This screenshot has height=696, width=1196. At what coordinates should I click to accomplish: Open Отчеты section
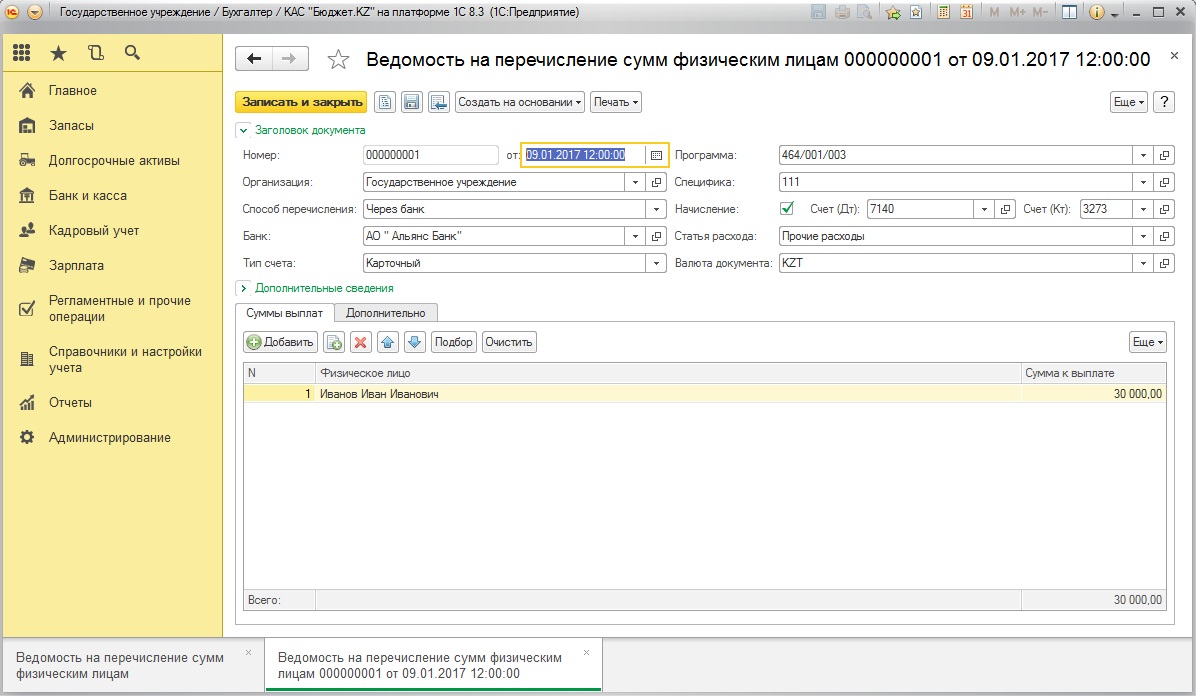70,403
